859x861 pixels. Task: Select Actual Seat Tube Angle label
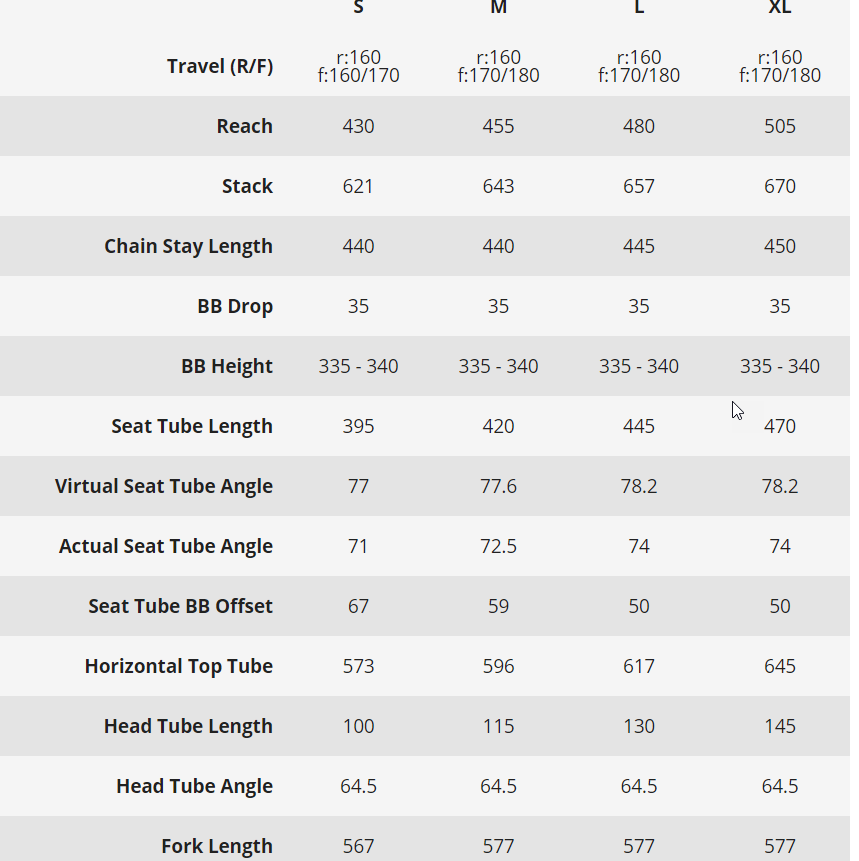(166, 546)
